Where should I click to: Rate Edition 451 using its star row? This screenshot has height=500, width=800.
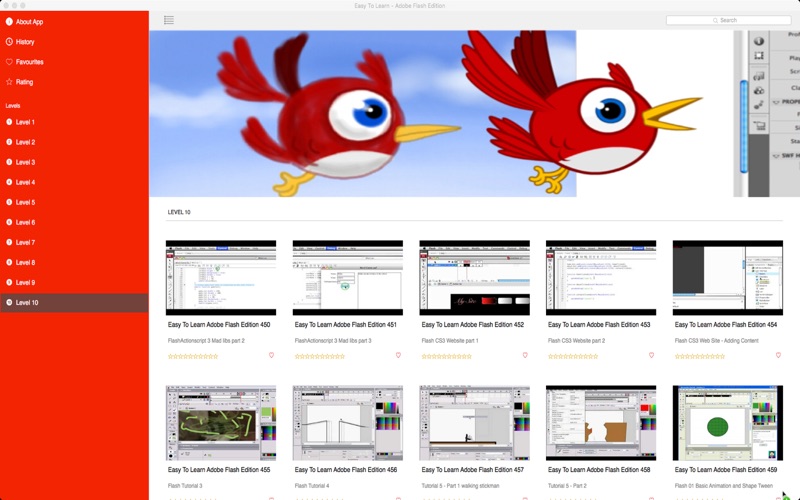(320, 357)
